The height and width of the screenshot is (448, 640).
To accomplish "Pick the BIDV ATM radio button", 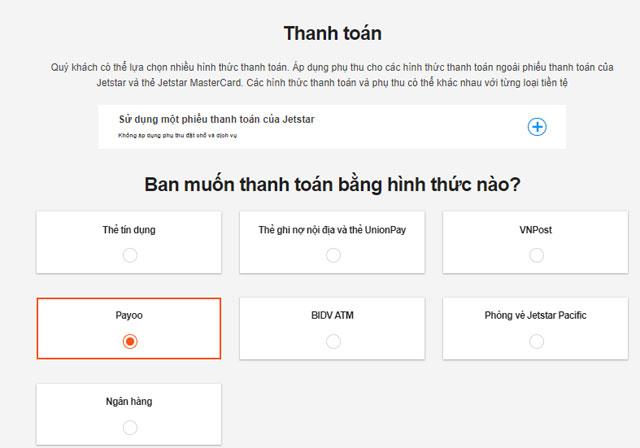I will point(333,341).
